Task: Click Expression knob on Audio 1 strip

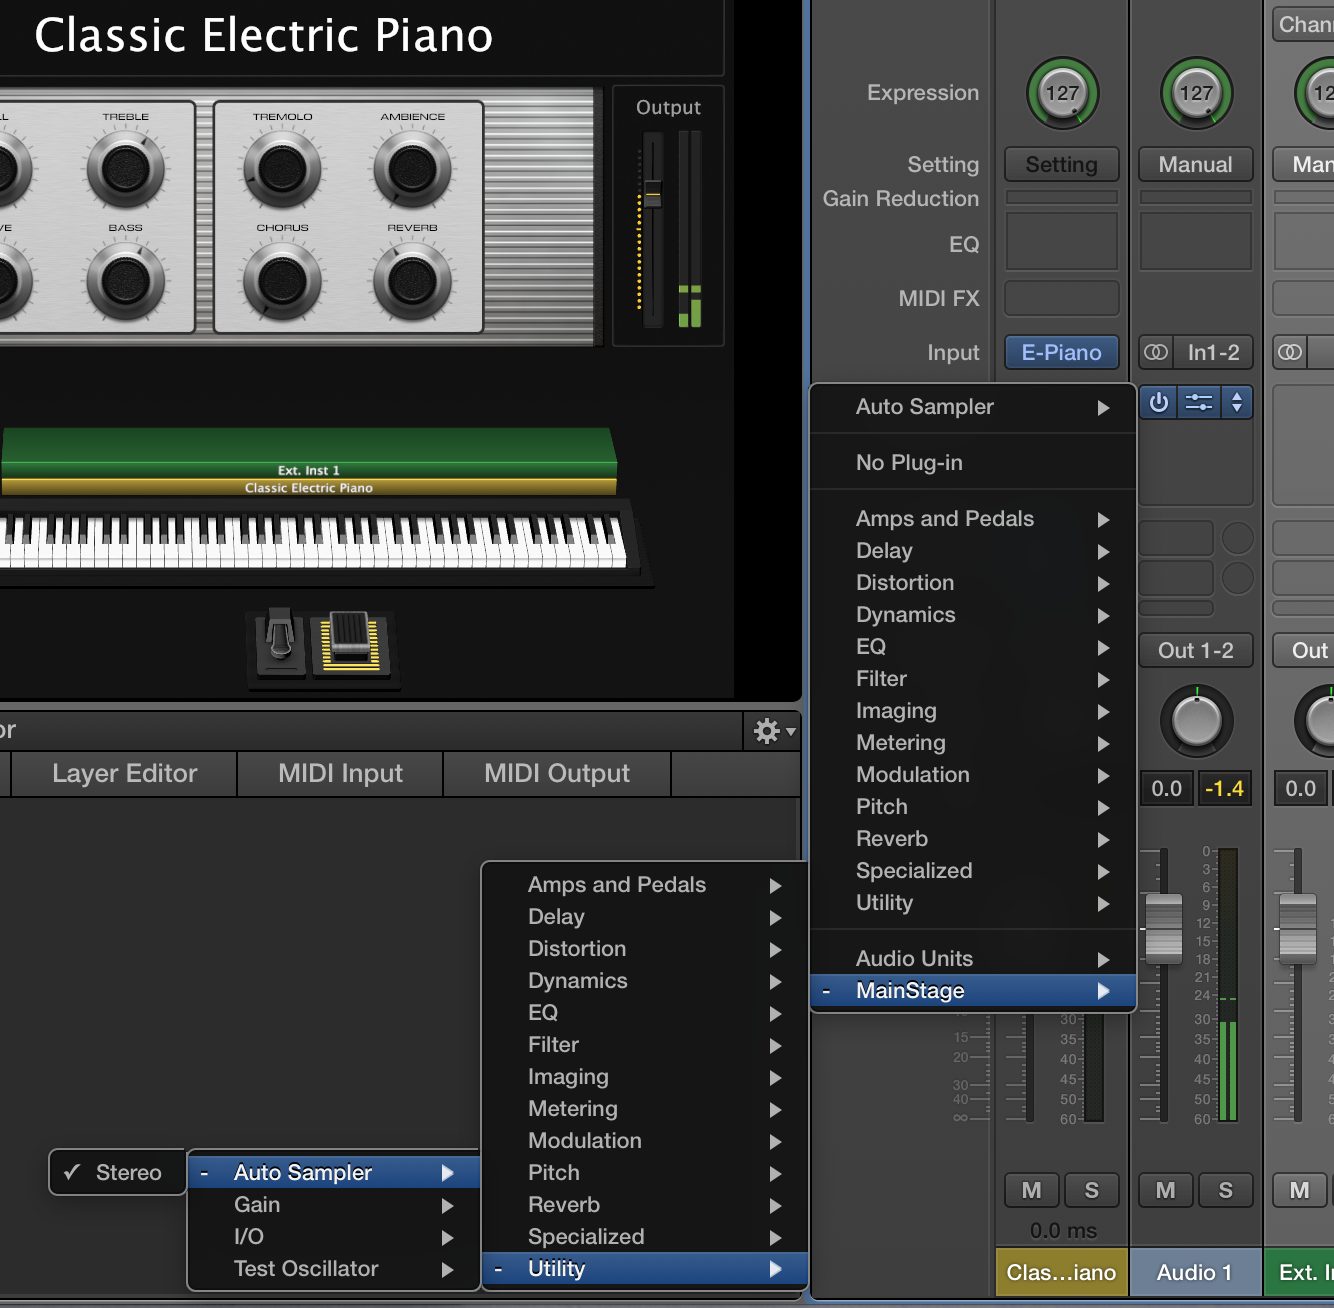Action: click(1196, 93)
